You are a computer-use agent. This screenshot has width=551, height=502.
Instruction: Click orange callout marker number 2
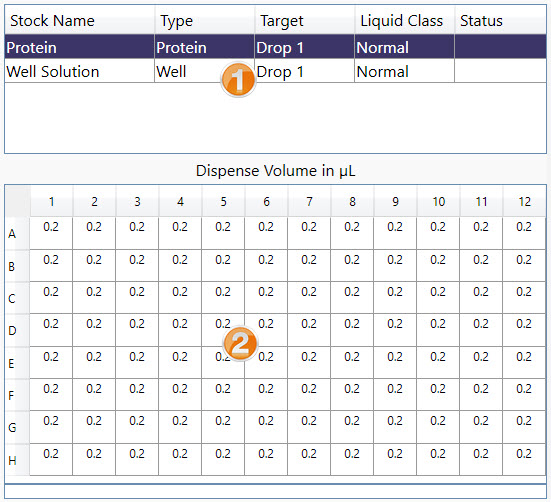[x=240, y=343]
